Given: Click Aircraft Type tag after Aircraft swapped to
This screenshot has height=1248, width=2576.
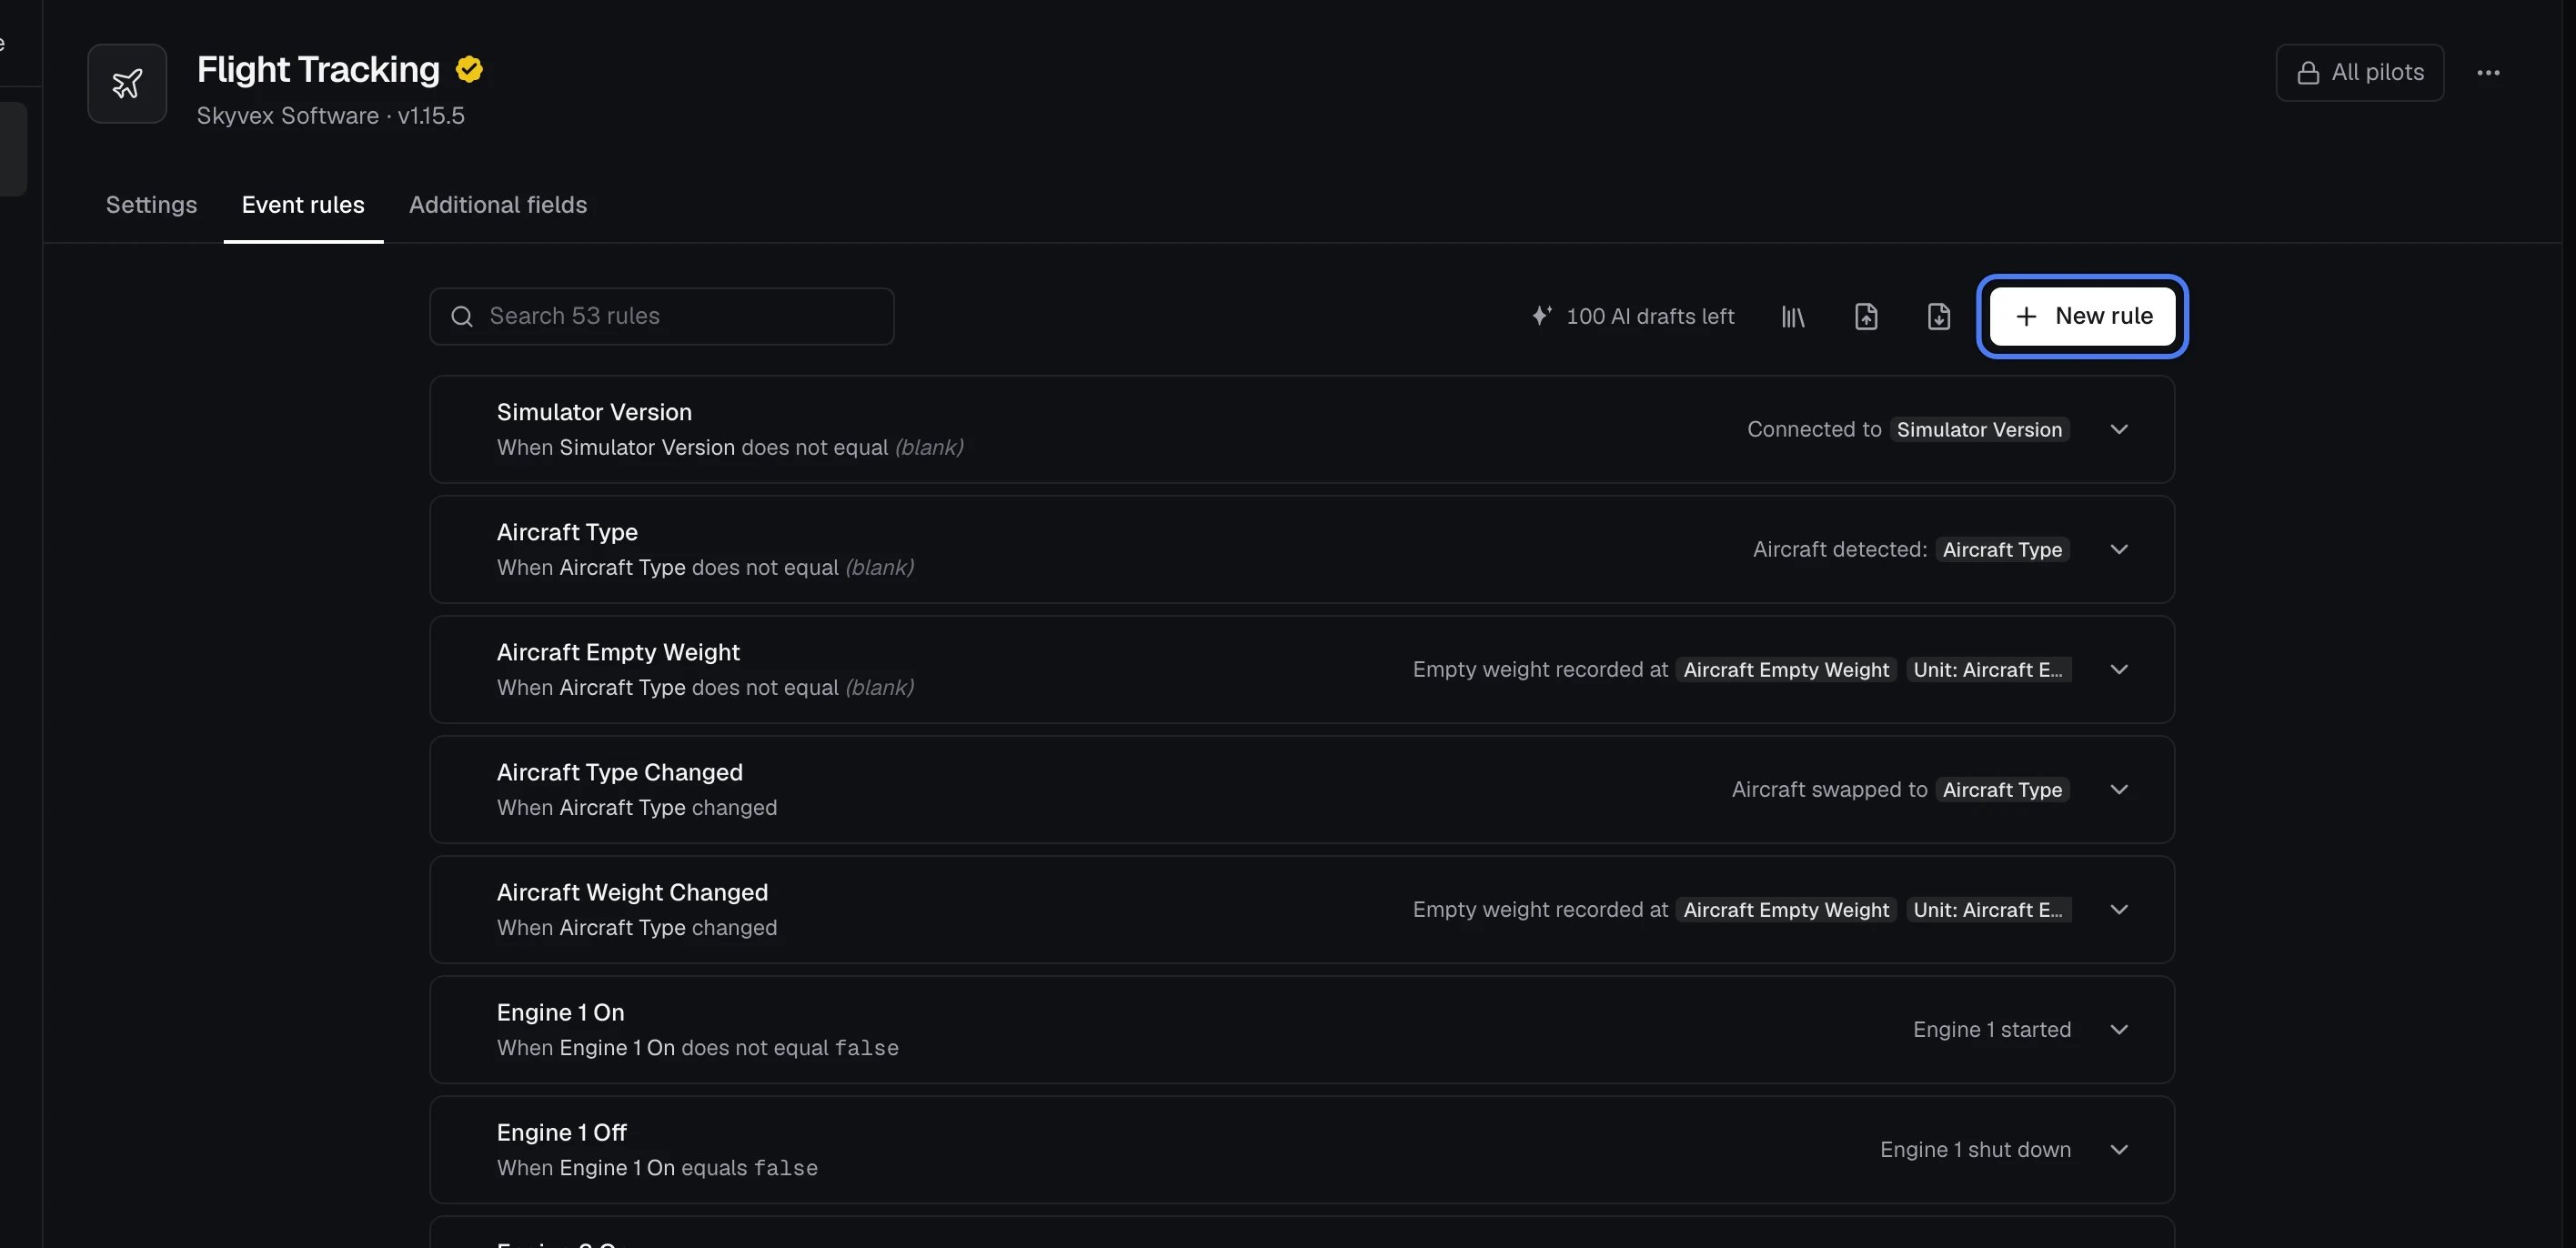Looking at the screenshot, I should 2002,789.
